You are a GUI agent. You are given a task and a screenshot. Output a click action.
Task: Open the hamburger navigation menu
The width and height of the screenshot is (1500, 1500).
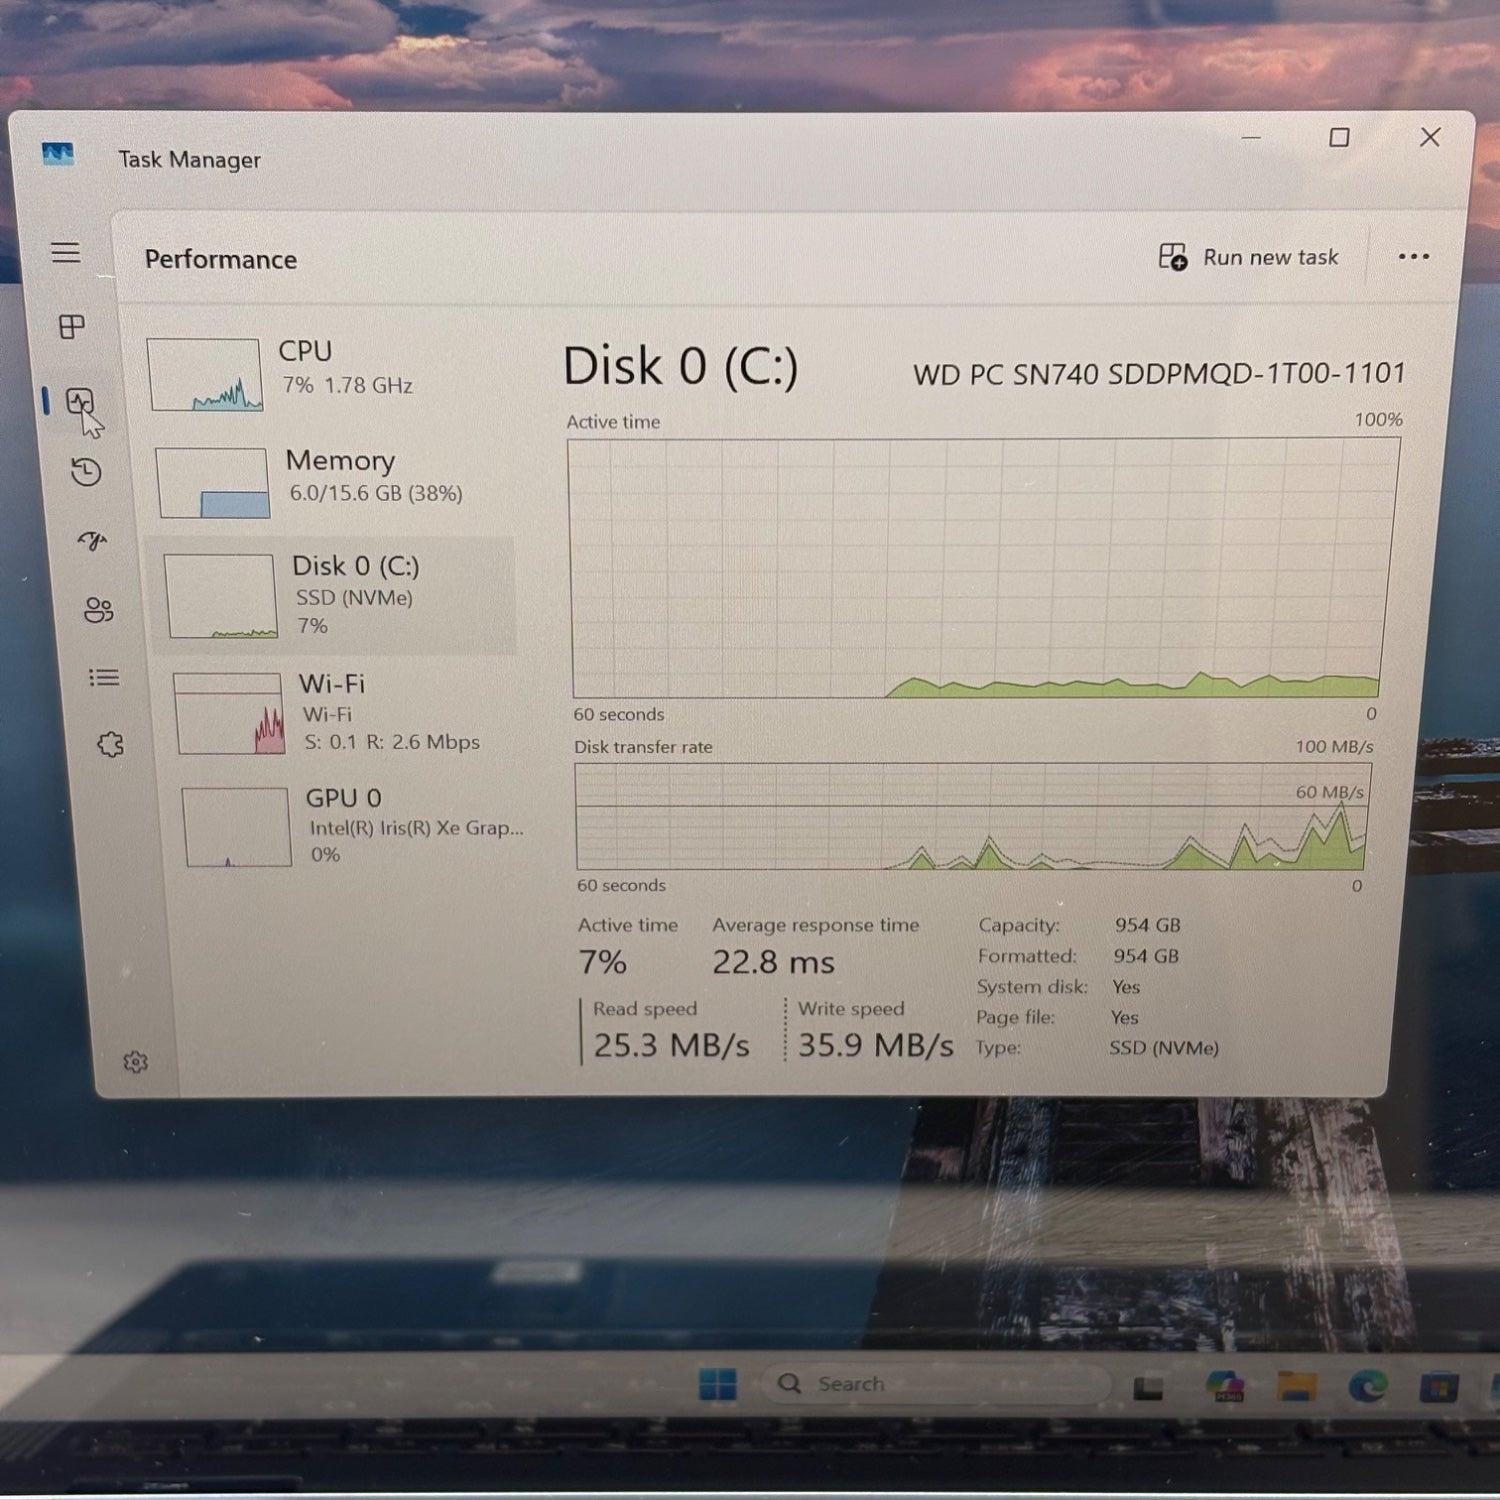pos(66,252)
